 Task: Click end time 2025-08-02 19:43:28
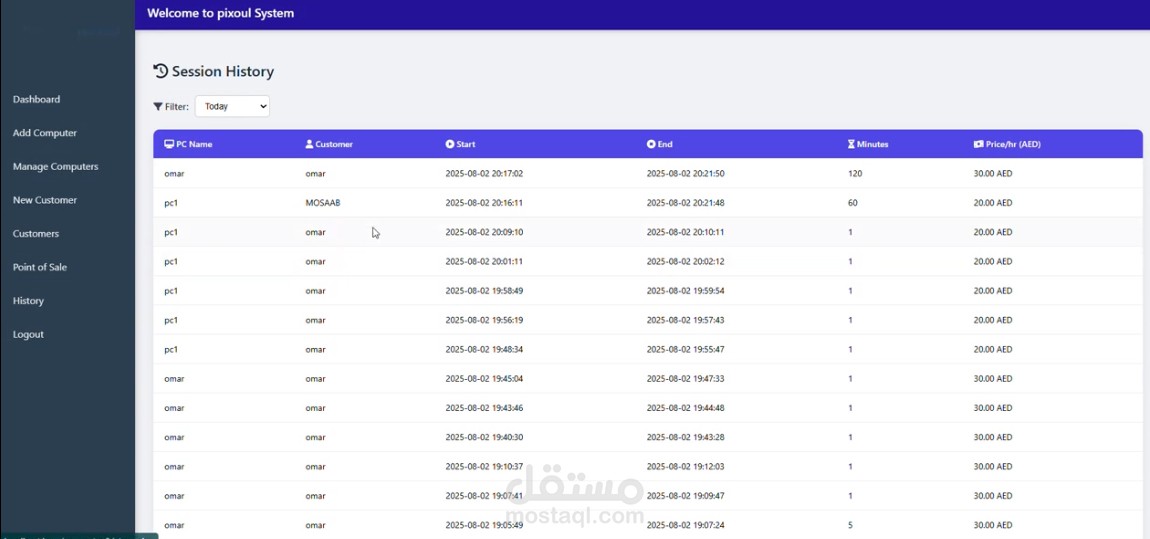(686, 438)
